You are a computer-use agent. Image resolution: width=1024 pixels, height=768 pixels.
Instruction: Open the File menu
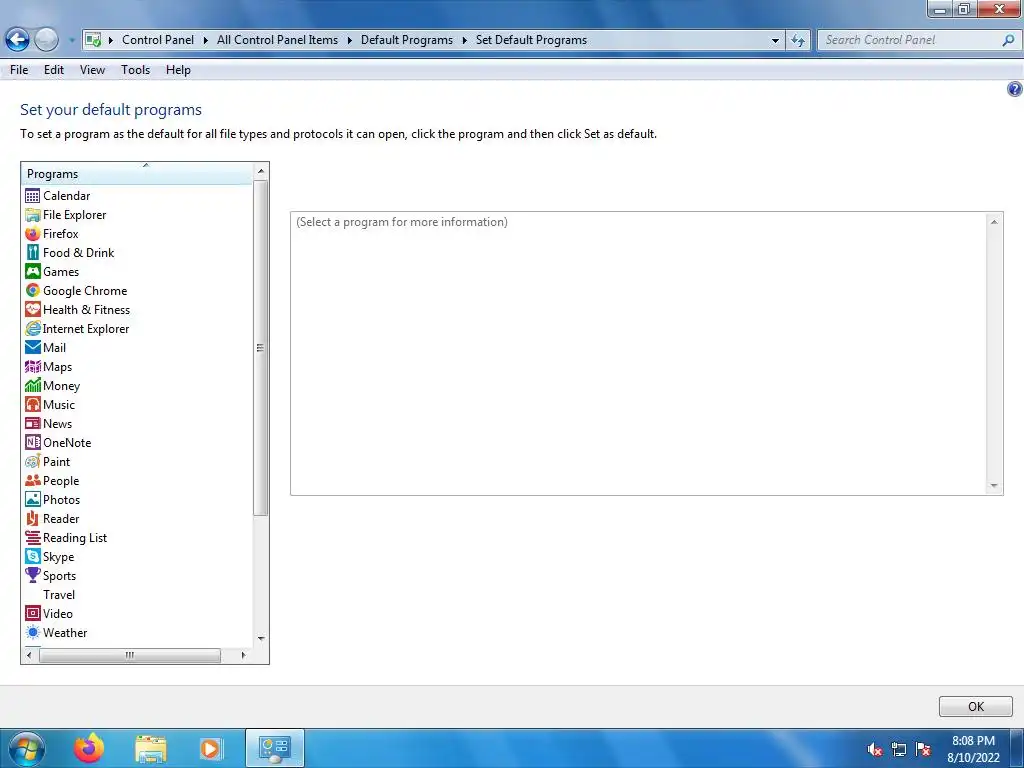[x=19, y=70]
